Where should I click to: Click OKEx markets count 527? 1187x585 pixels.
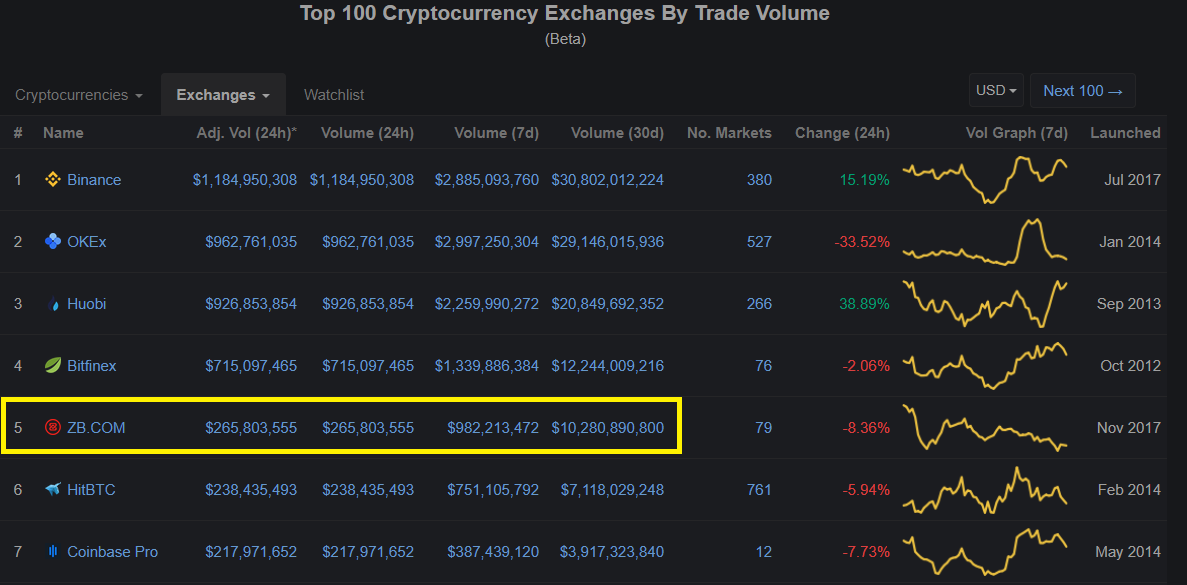(759, 242)
